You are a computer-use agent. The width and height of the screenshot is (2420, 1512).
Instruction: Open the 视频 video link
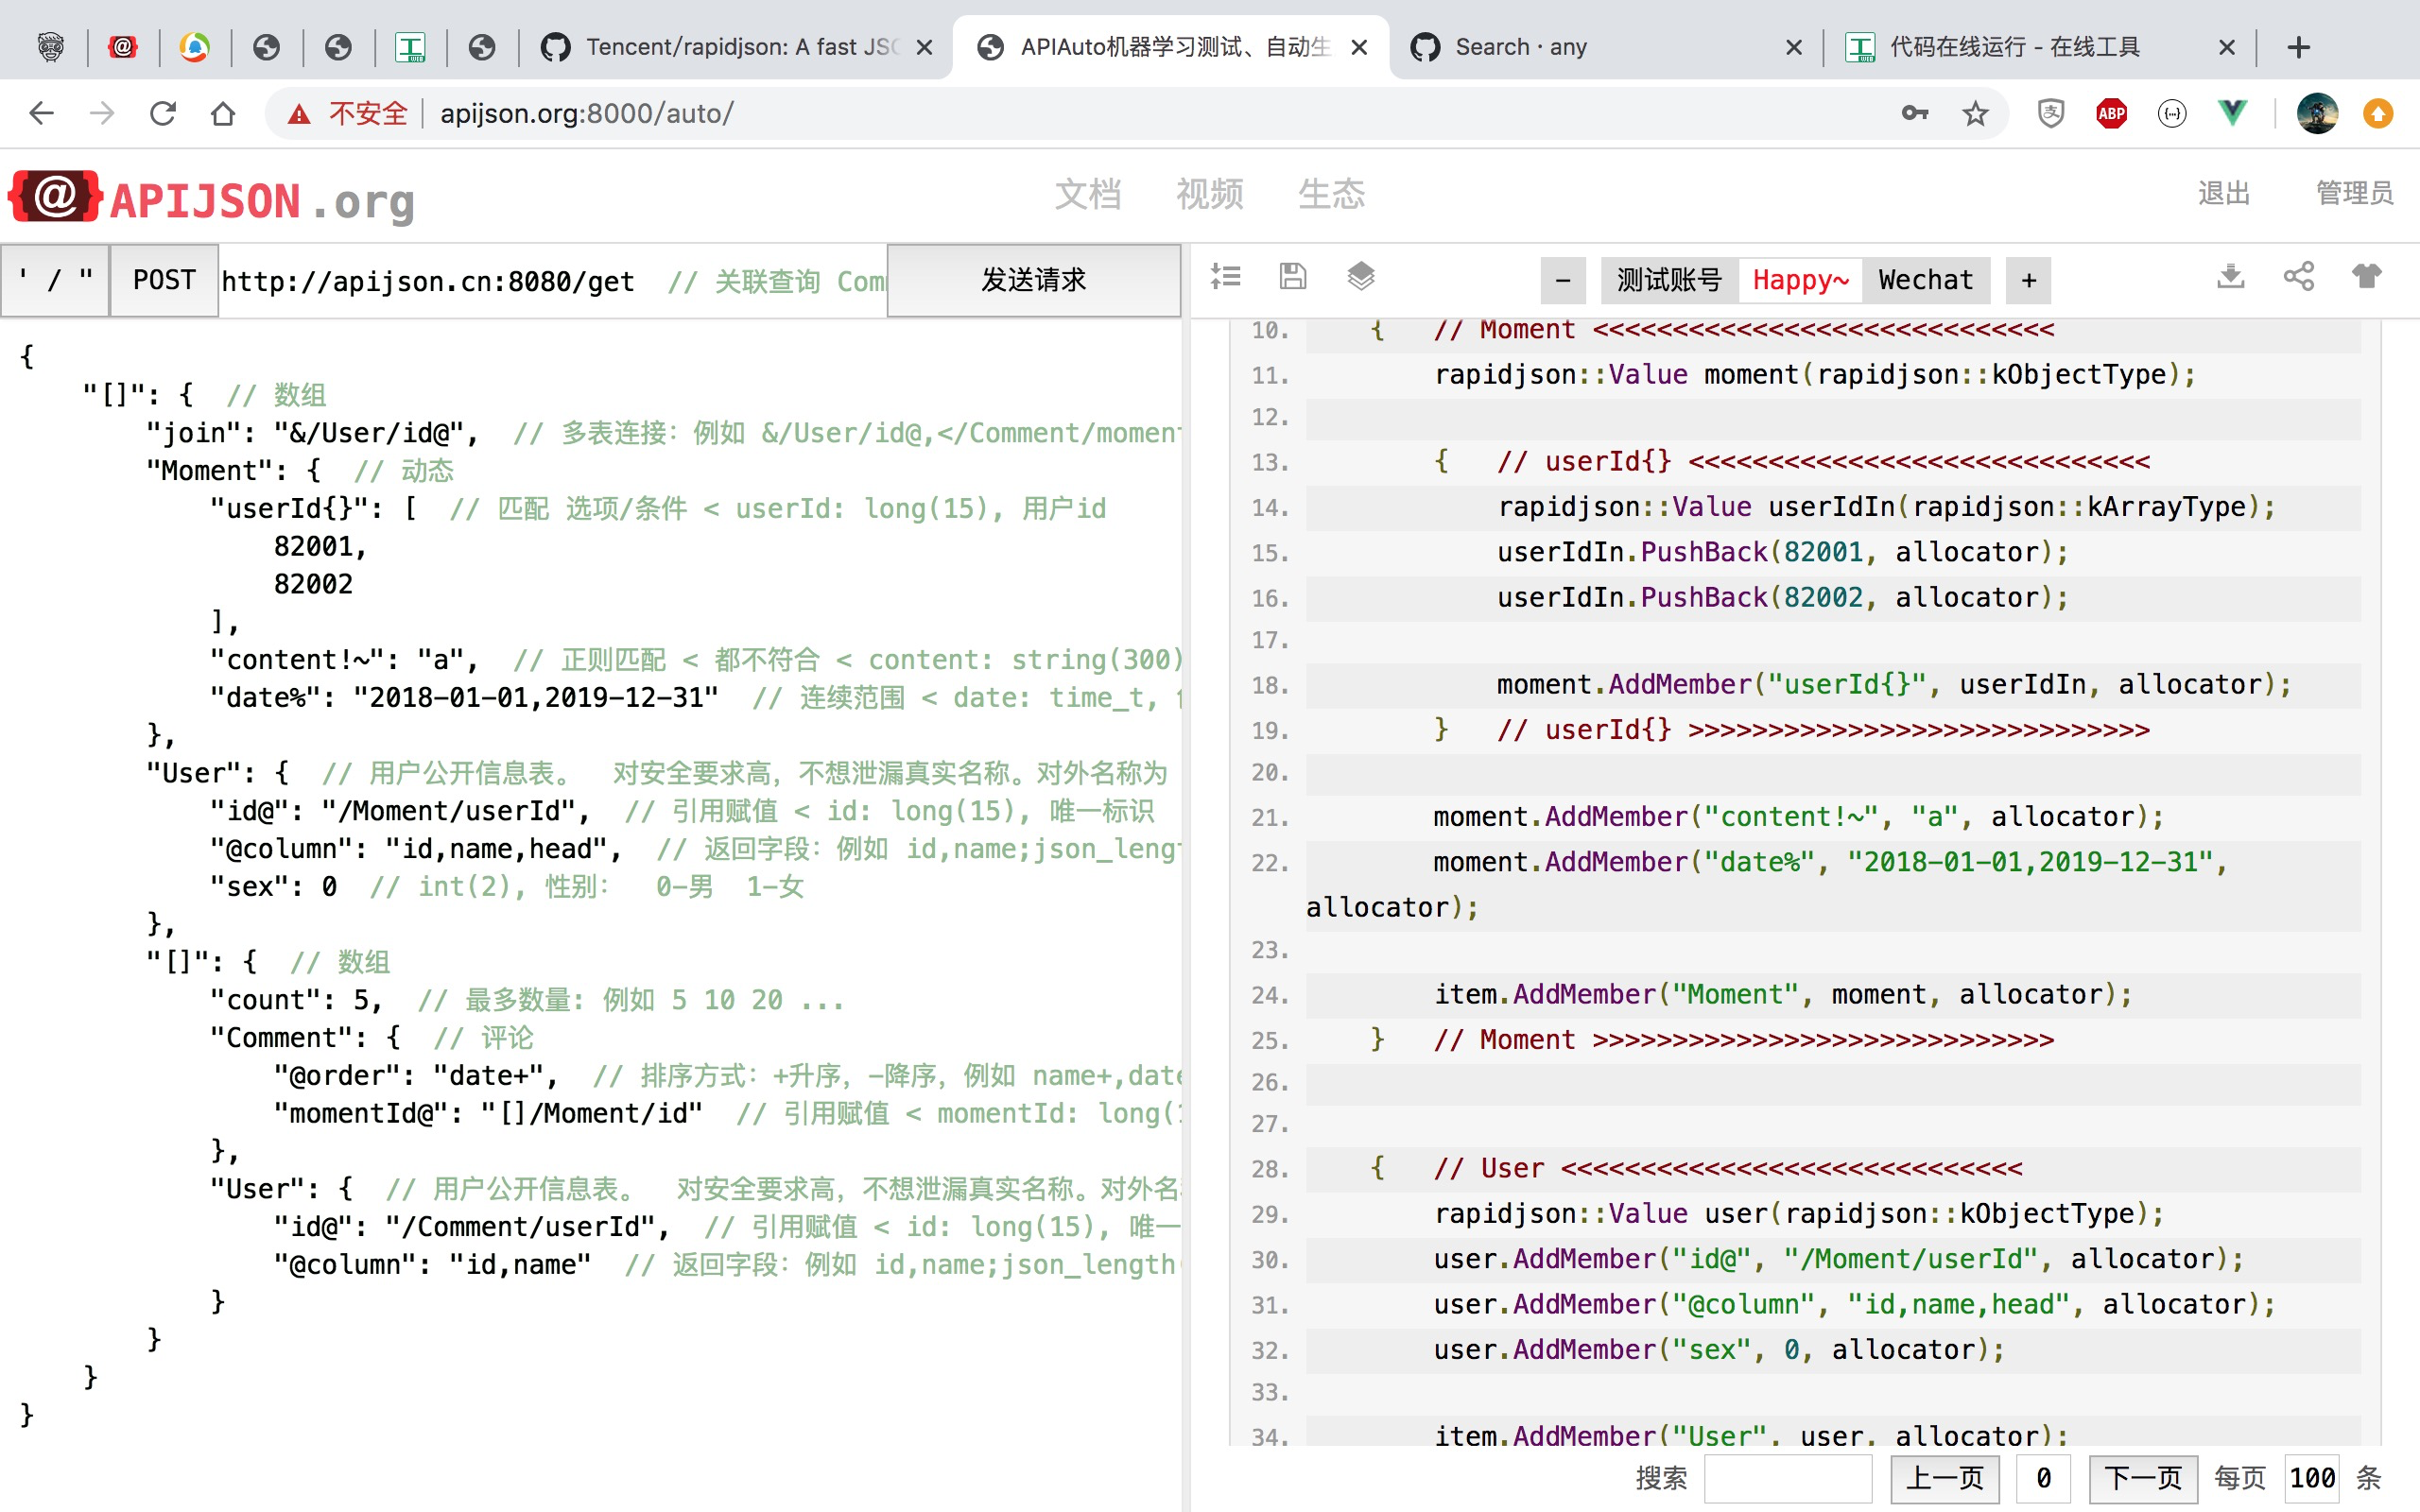click(1210, 194)
